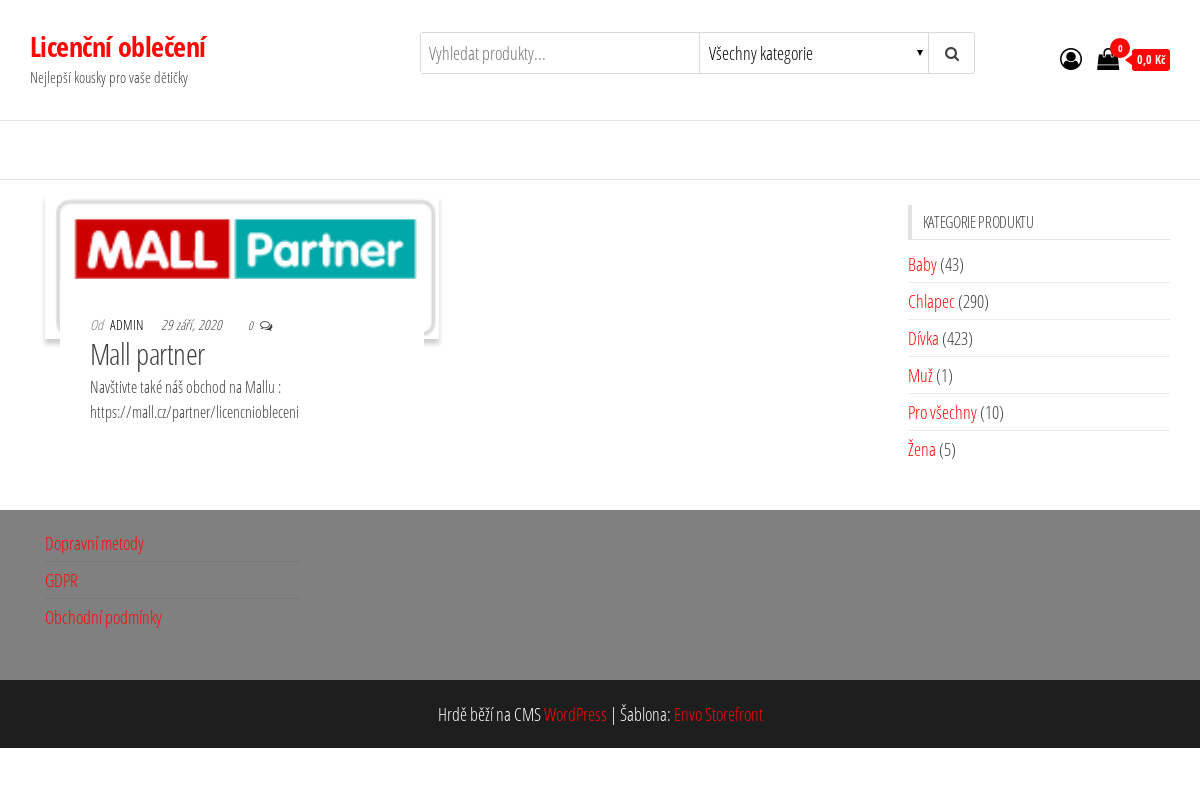Open the Všechny kategorie dropdown

(x=814, y=53)
